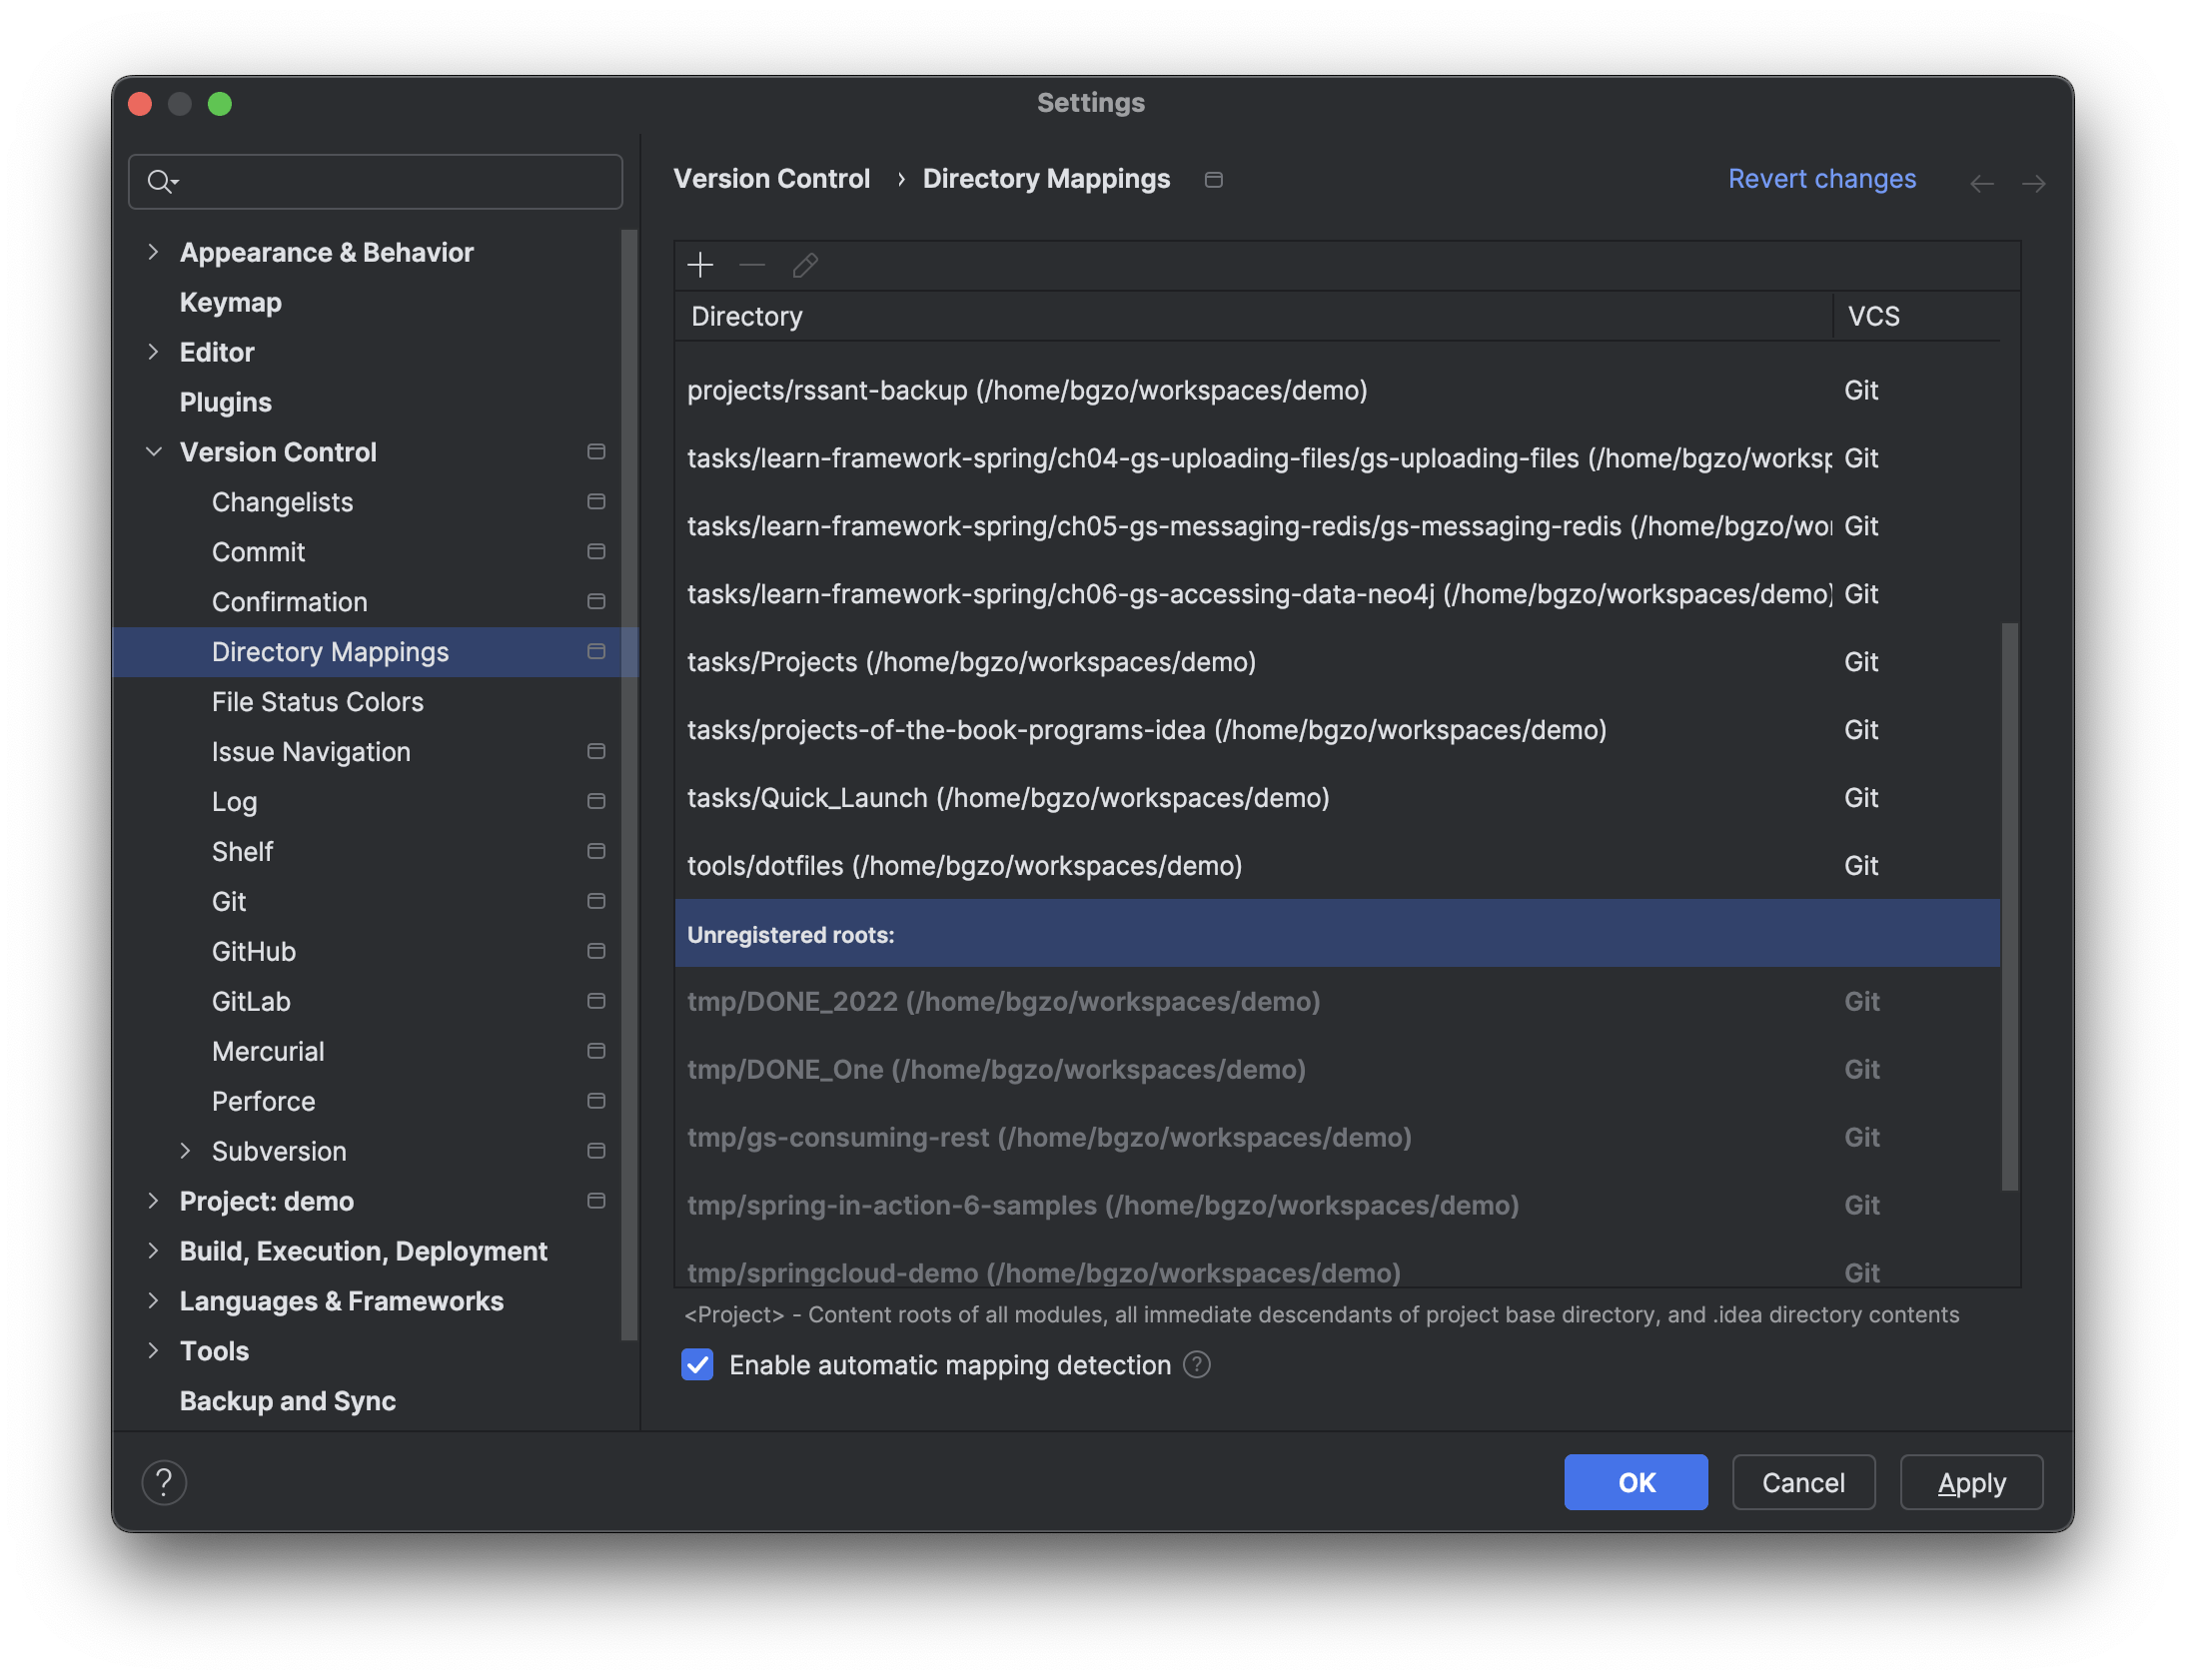
Task: Navigate back with the left arrow
Action: 1981,183
